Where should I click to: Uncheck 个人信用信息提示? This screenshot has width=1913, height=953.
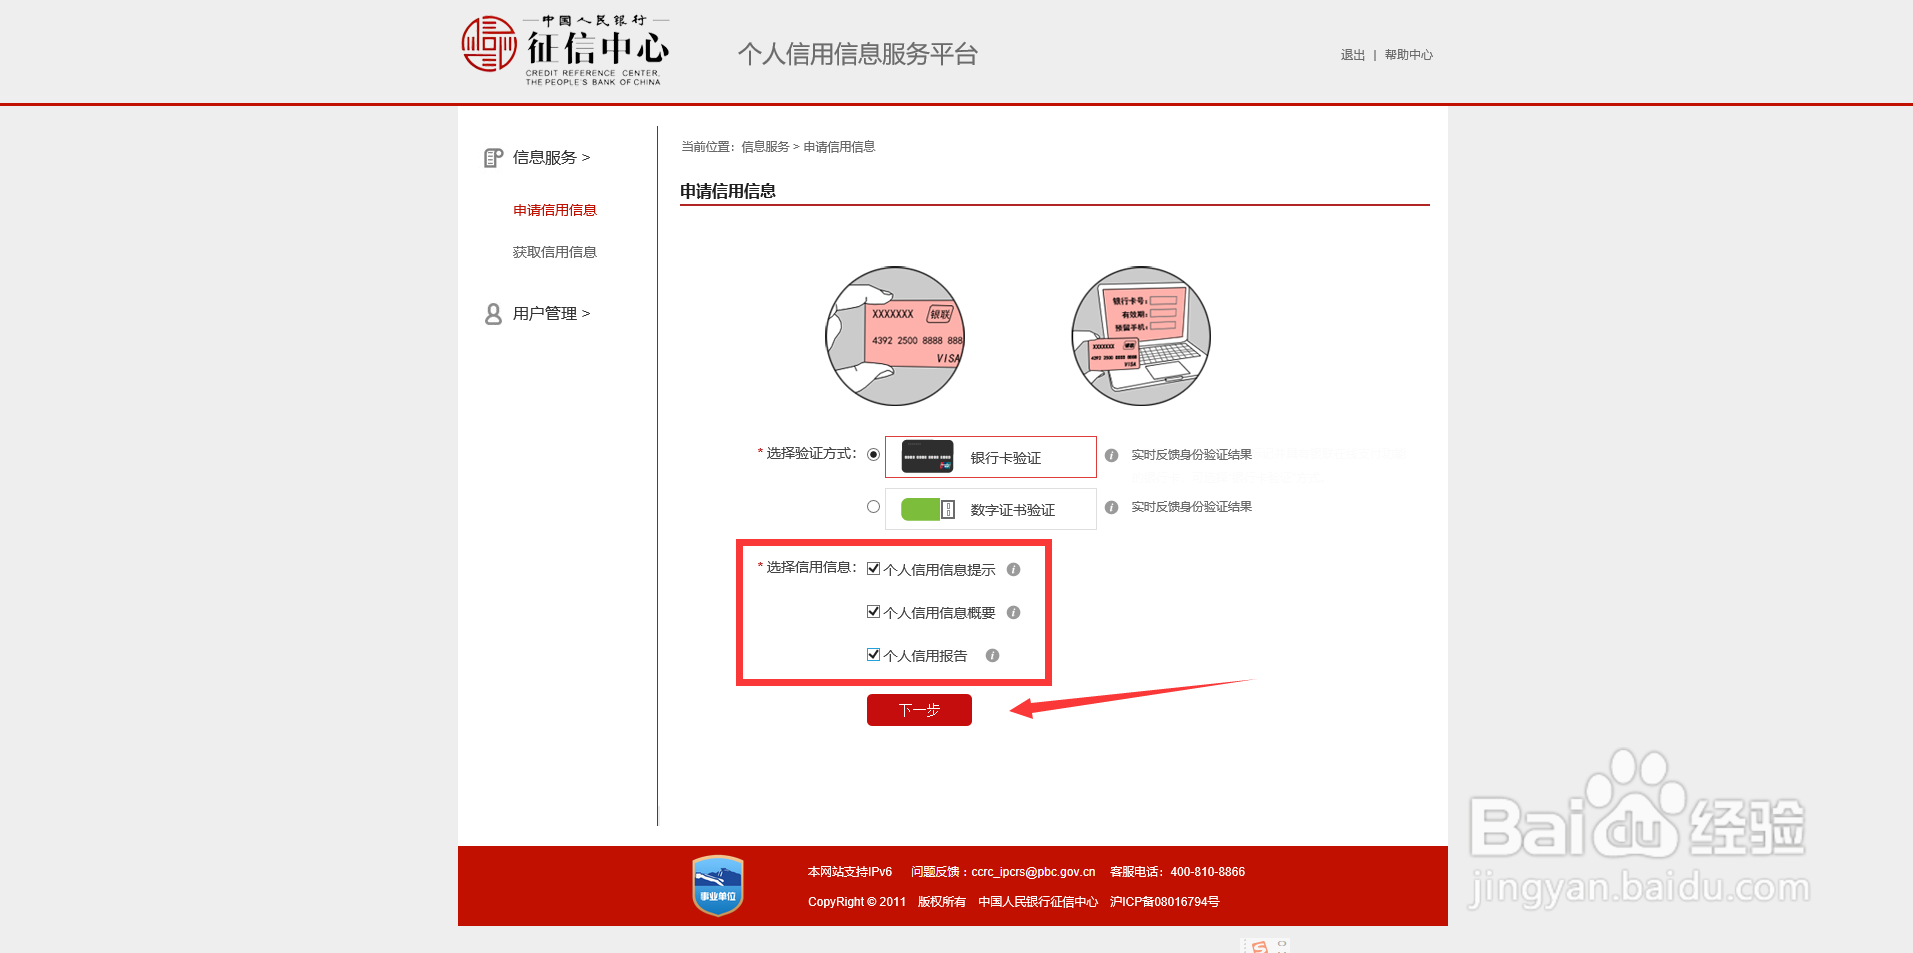pos(872,567)
